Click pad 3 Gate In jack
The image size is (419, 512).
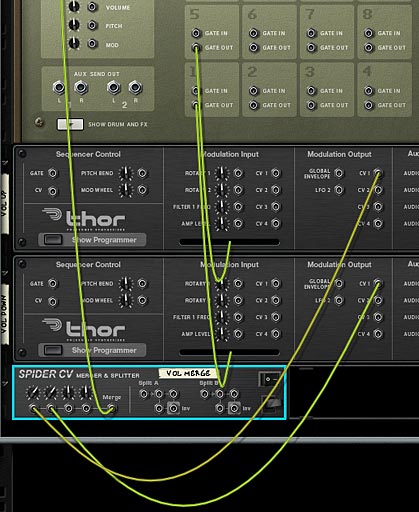(x=311, y=90)
